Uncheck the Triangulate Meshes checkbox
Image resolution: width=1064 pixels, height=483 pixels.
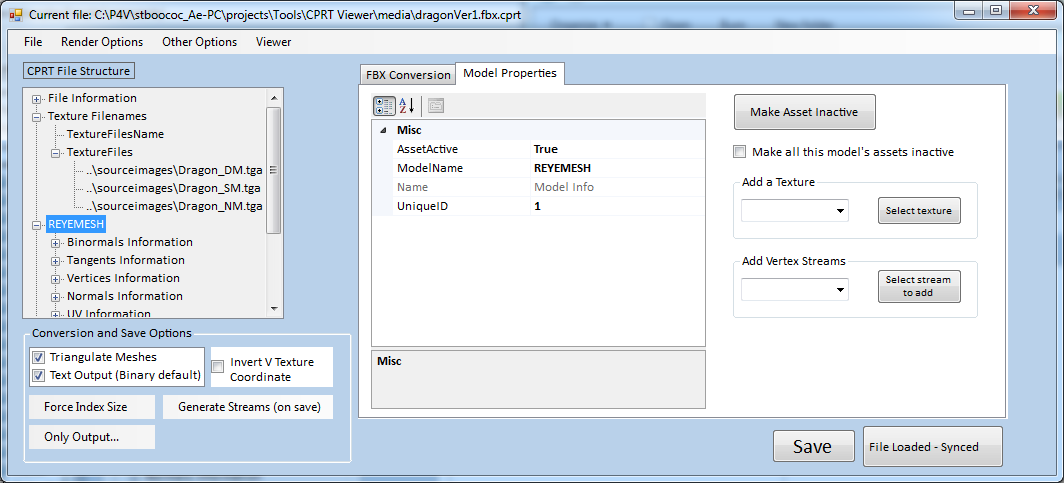coord(39,357)
